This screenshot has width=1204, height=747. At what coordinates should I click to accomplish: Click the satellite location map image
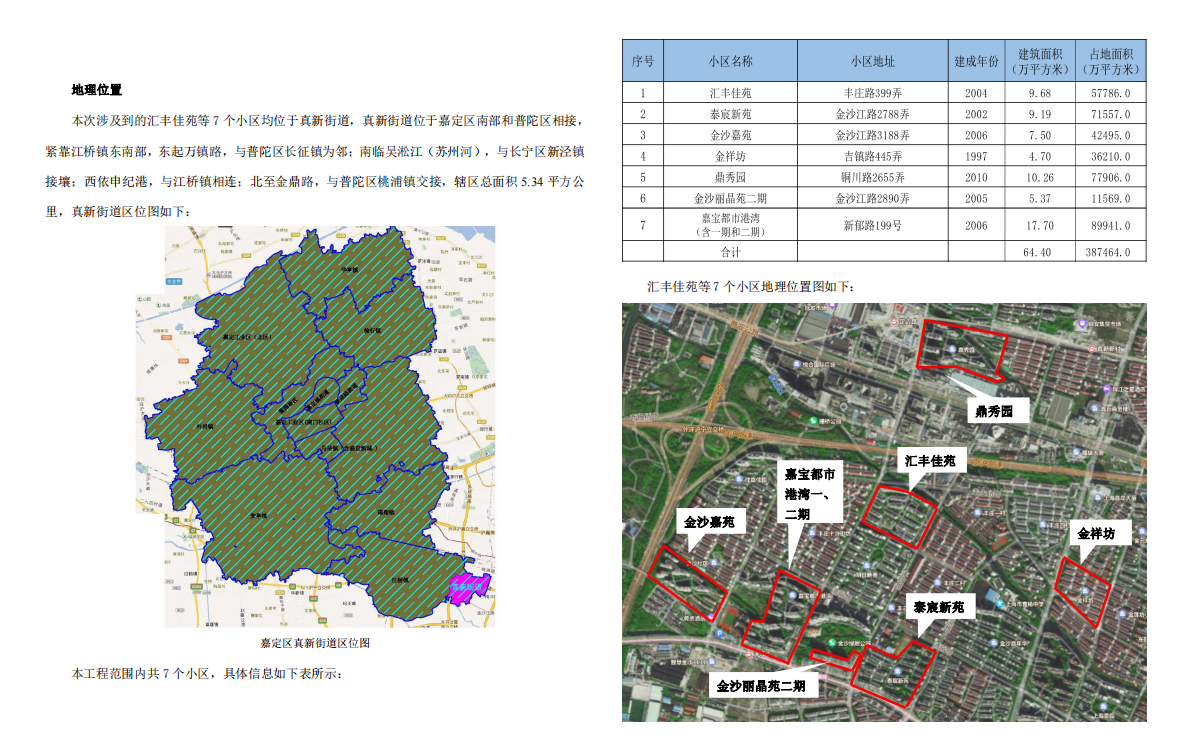point(884,512)
